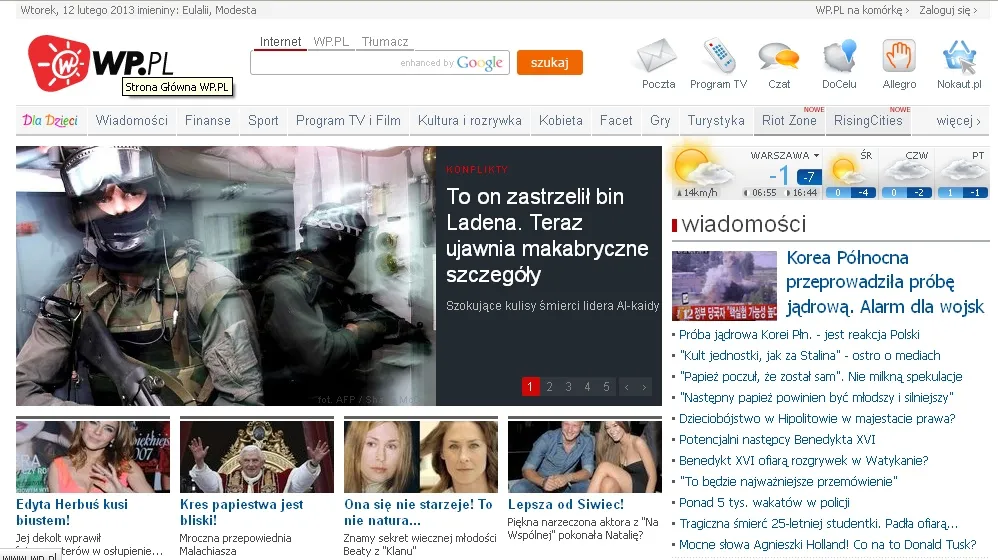Go to slide 3 in the carousel
The image size is (998, 560).
pyautogui.click(x=568, y=387)
